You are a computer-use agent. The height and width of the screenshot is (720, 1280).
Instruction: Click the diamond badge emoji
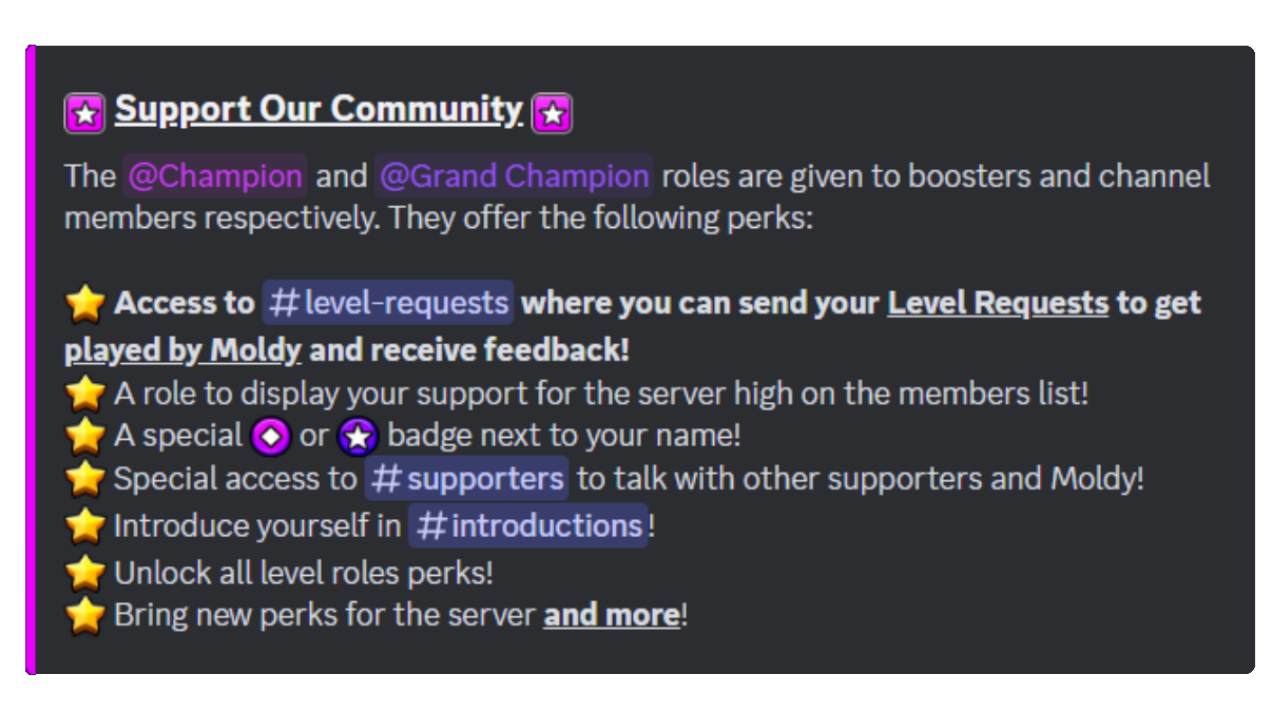tap(270, 436)
